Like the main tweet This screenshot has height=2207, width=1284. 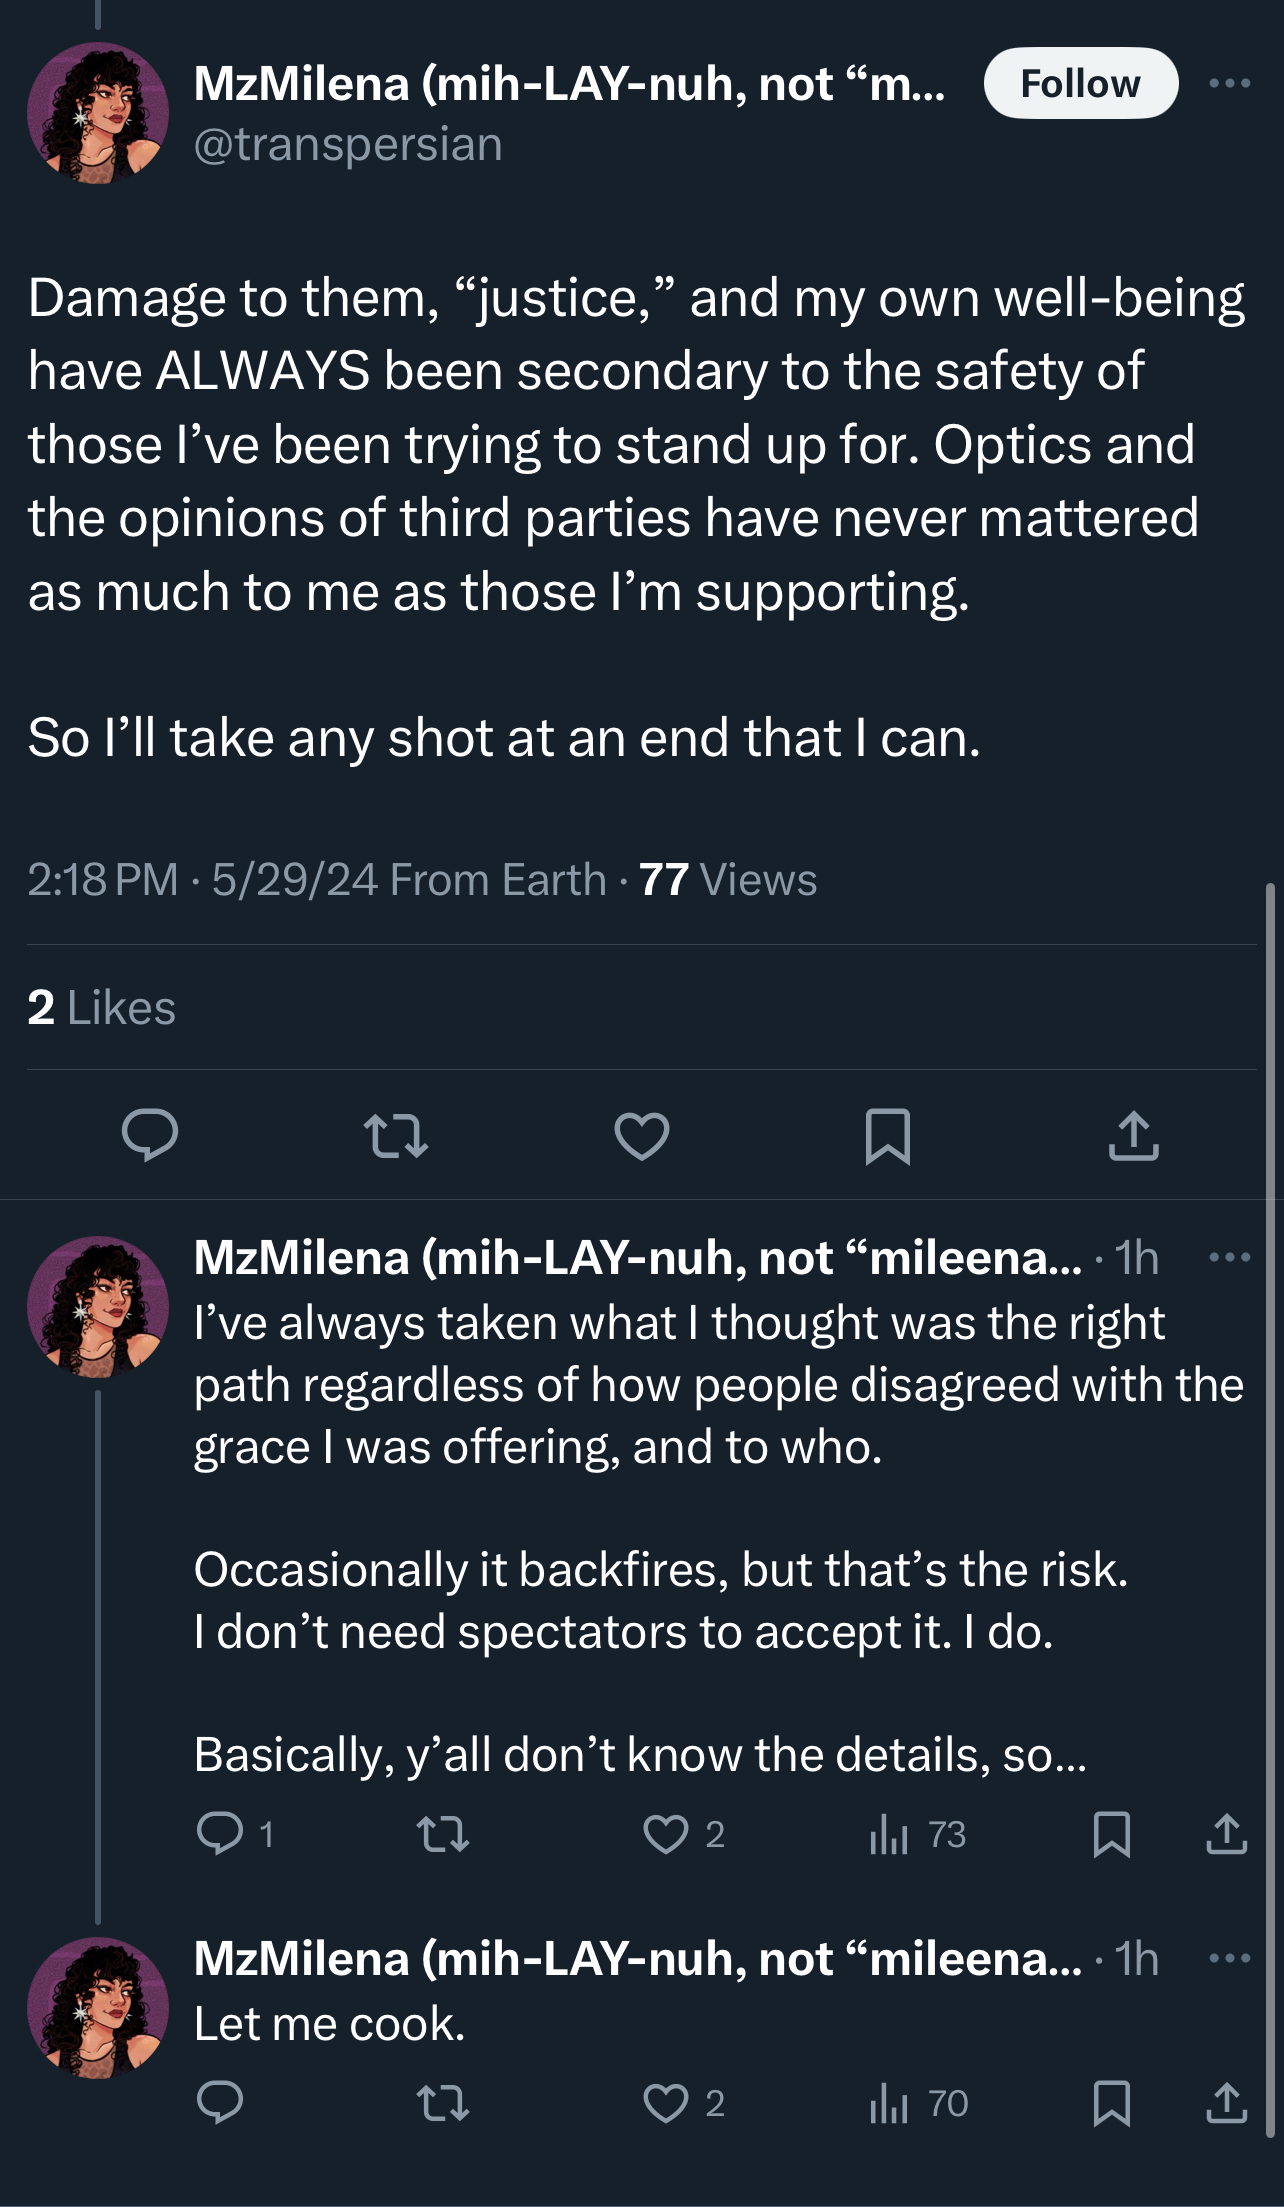pyautogui.click(x=641, y=1136)
